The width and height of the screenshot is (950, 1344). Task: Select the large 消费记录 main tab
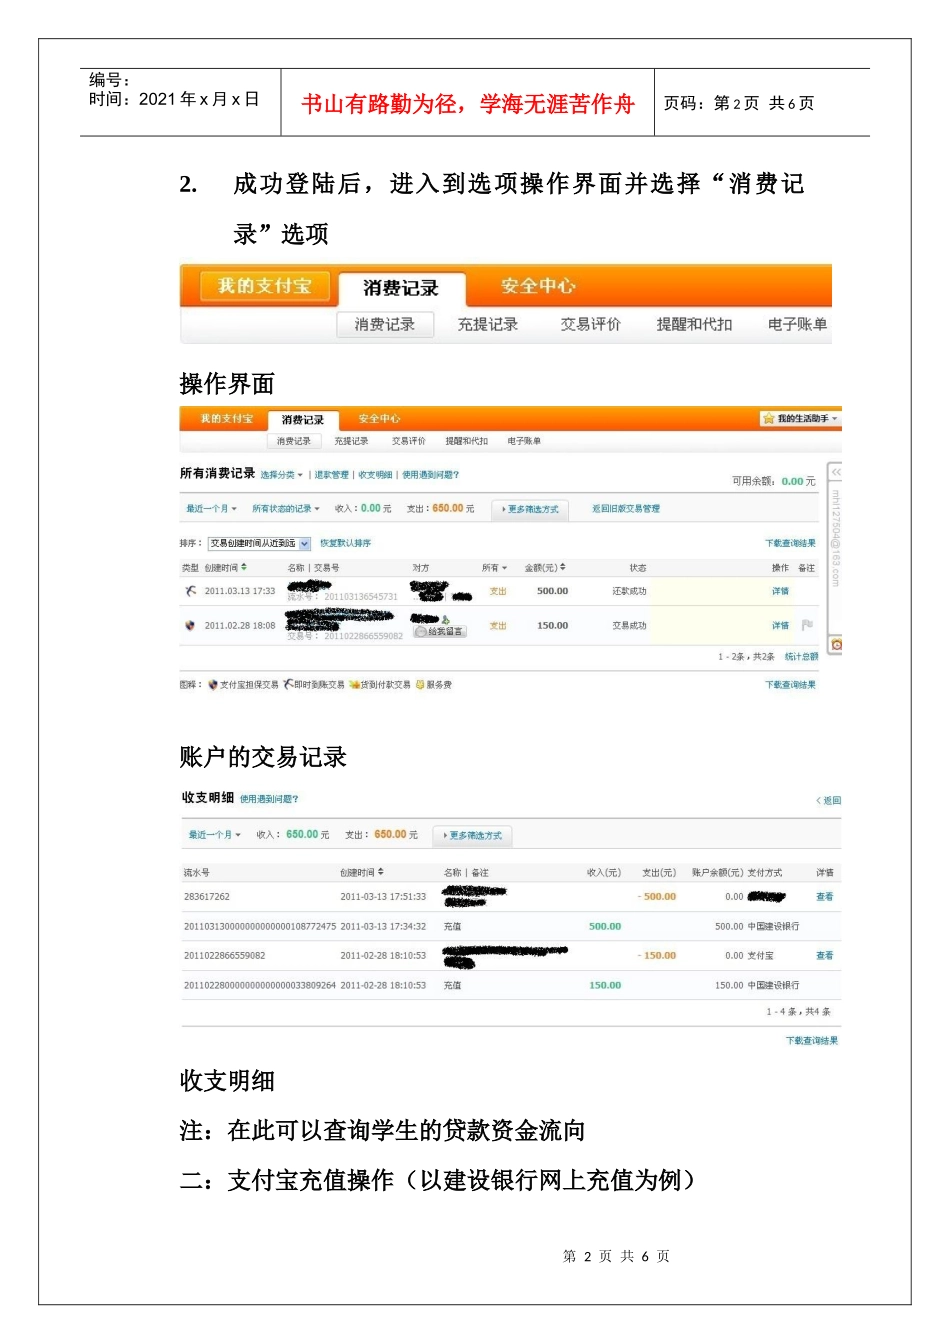(x=401, y=288)
